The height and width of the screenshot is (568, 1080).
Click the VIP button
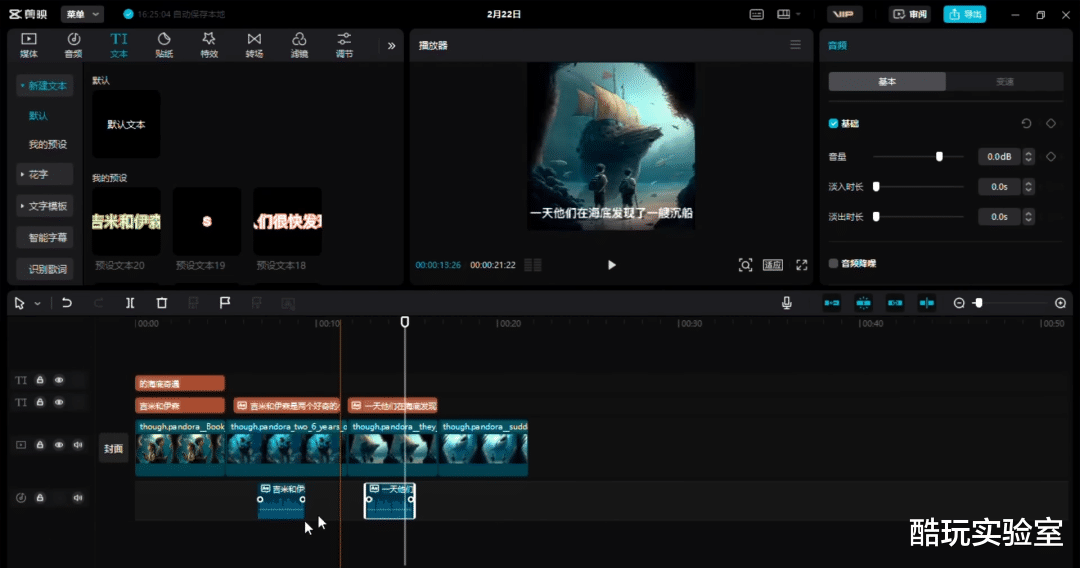tap(844, 14)
